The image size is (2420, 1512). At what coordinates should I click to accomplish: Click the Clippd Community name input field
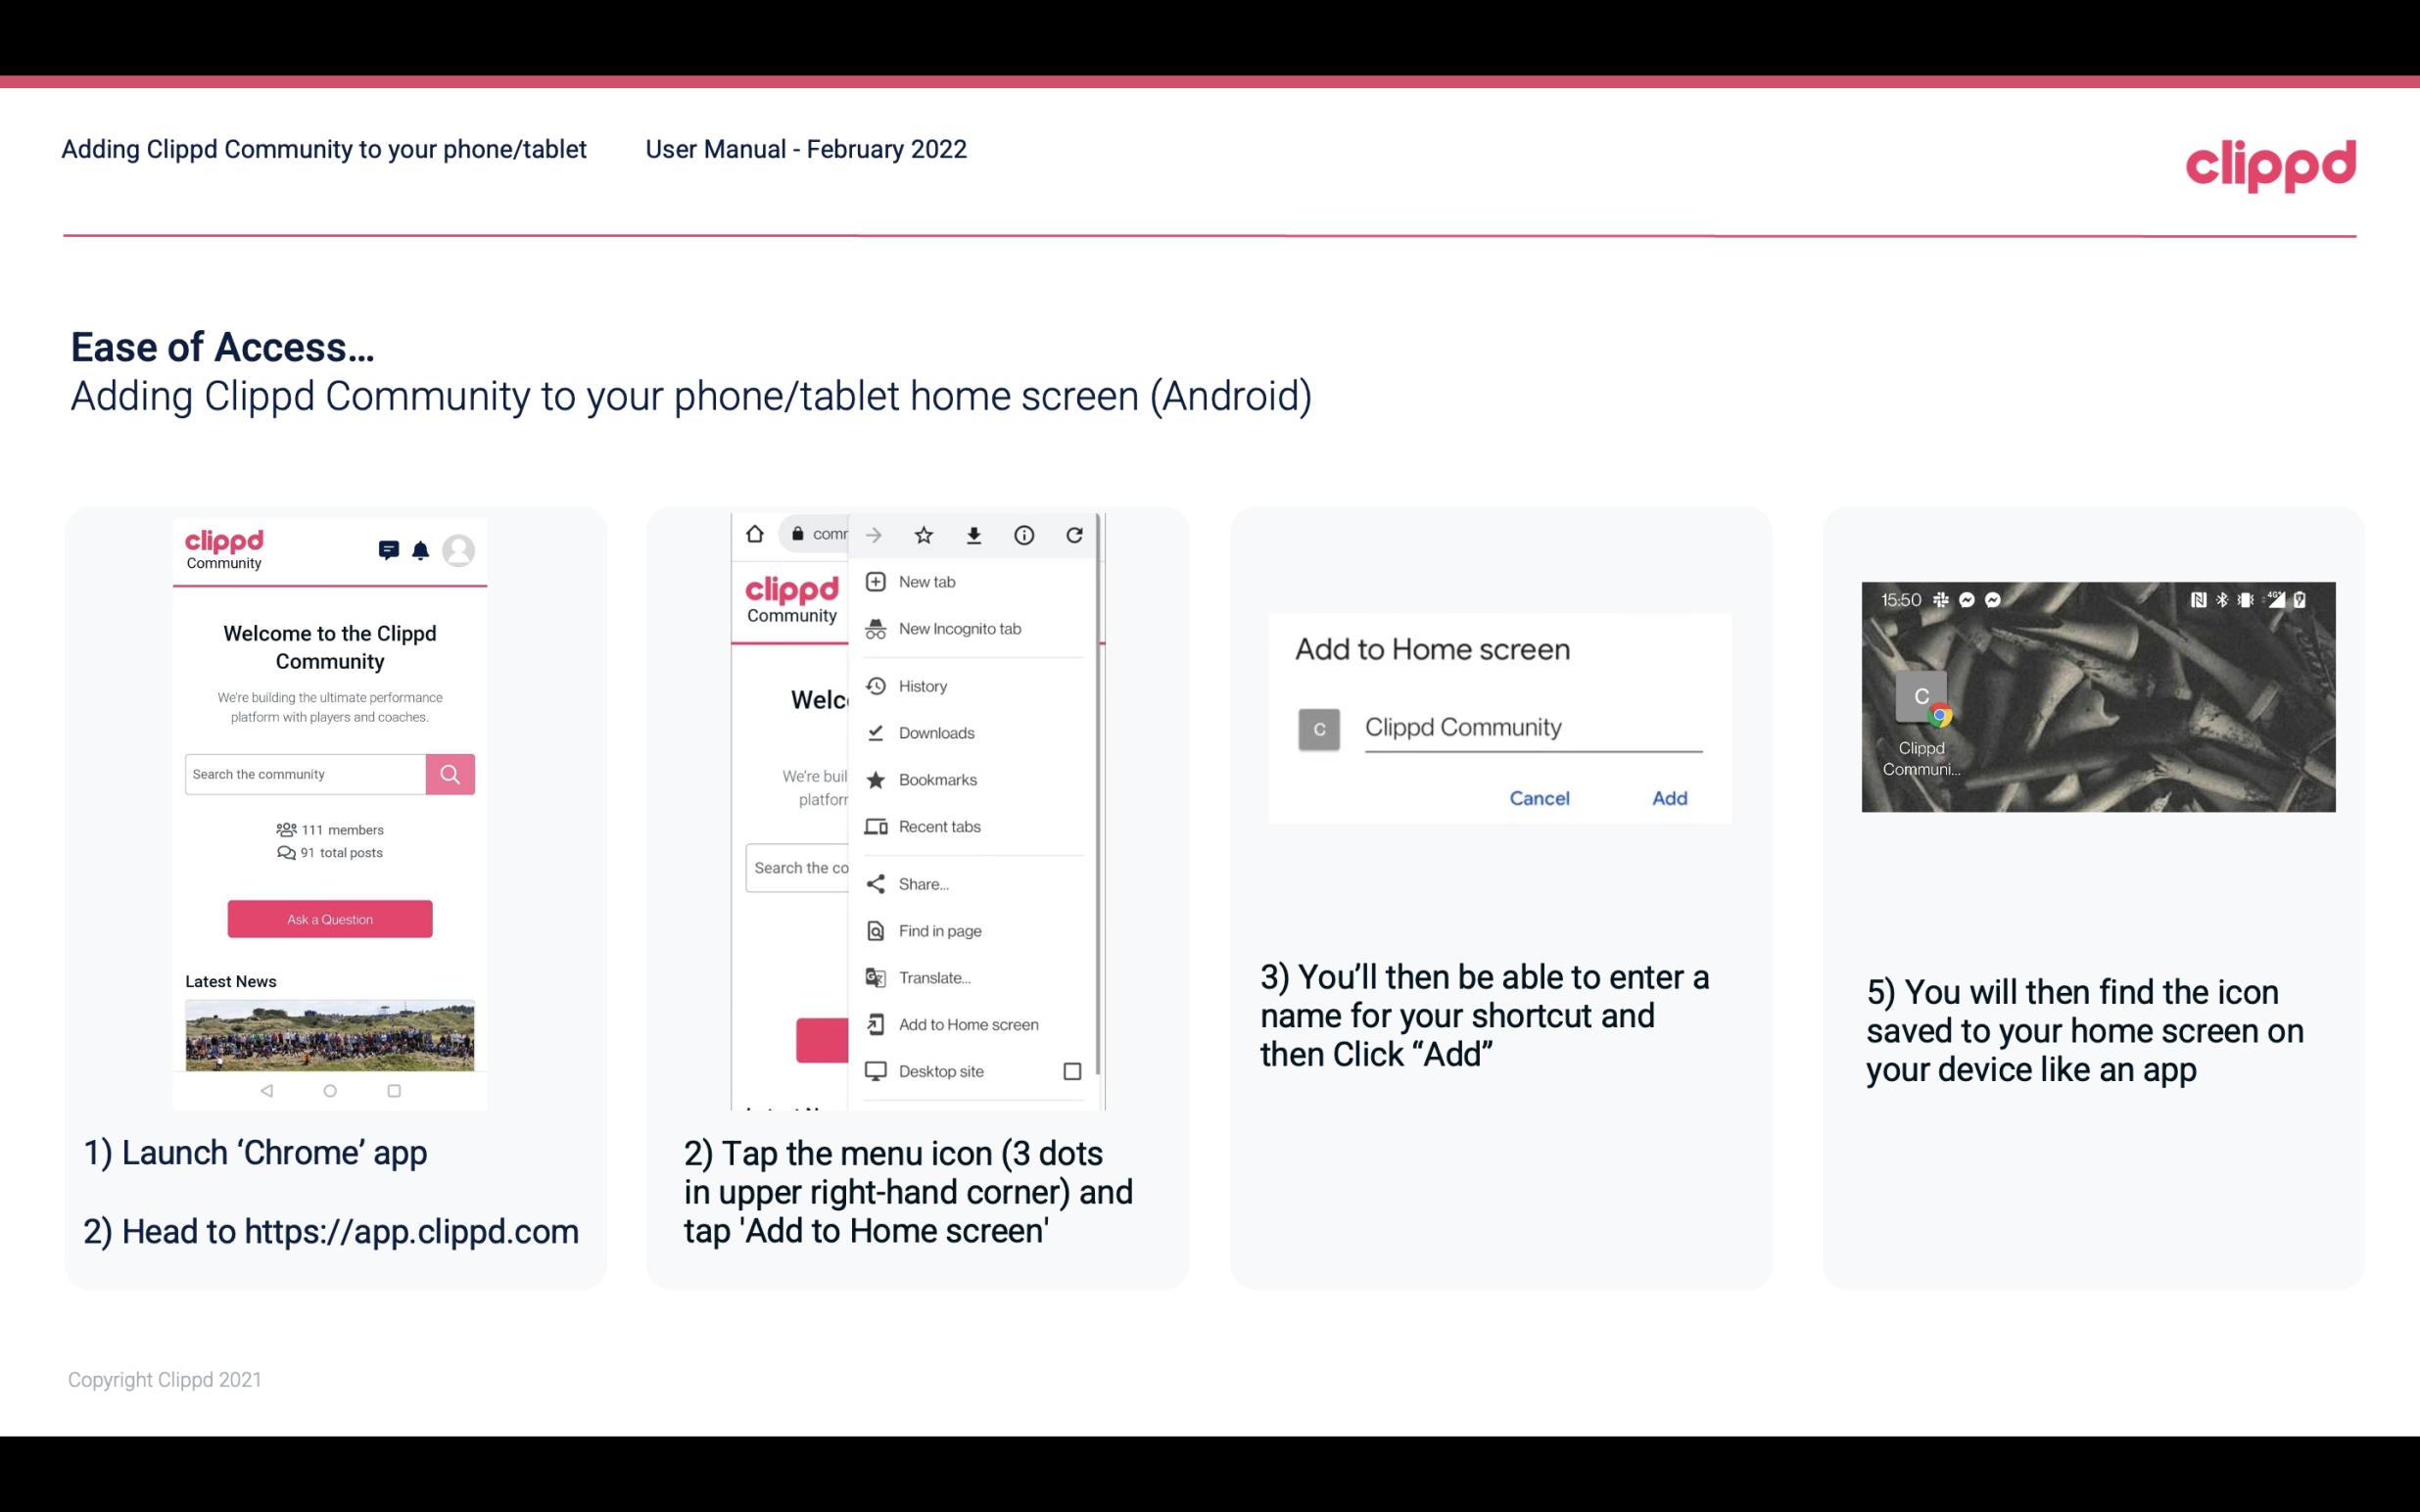(1530, 725)
